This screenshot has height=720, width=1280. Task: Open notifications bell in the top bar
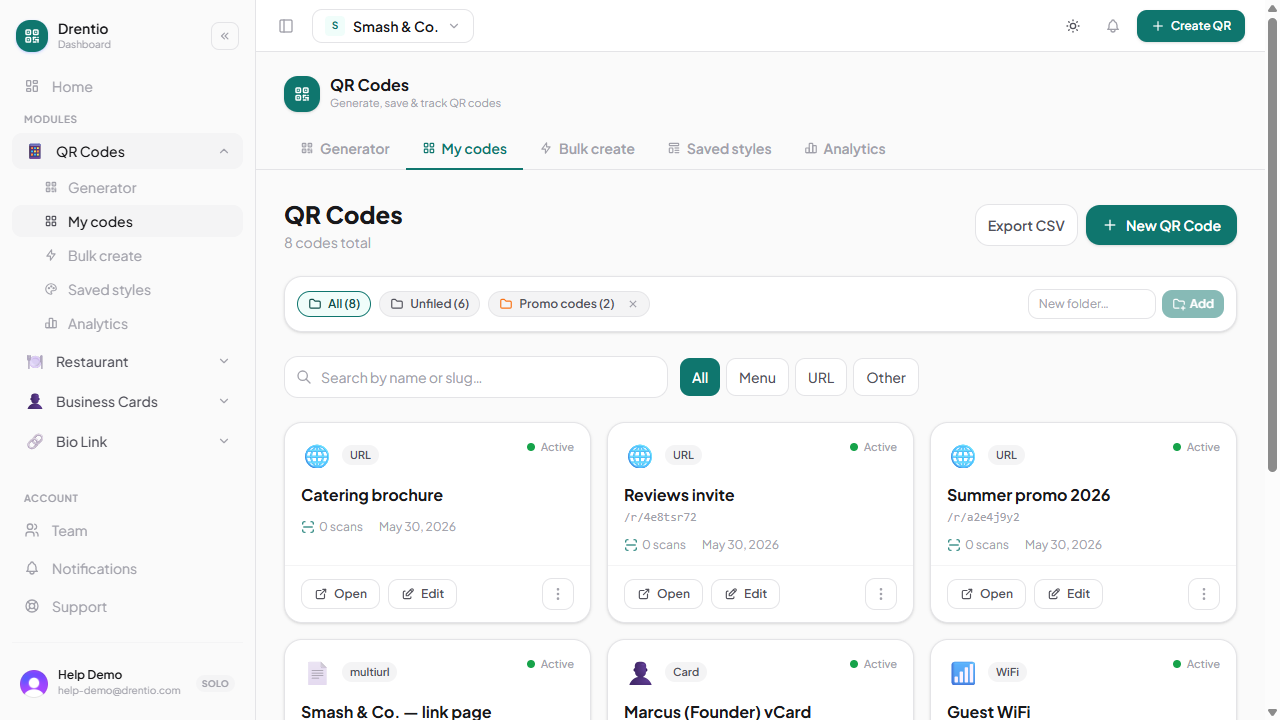tap(1113, 26)
